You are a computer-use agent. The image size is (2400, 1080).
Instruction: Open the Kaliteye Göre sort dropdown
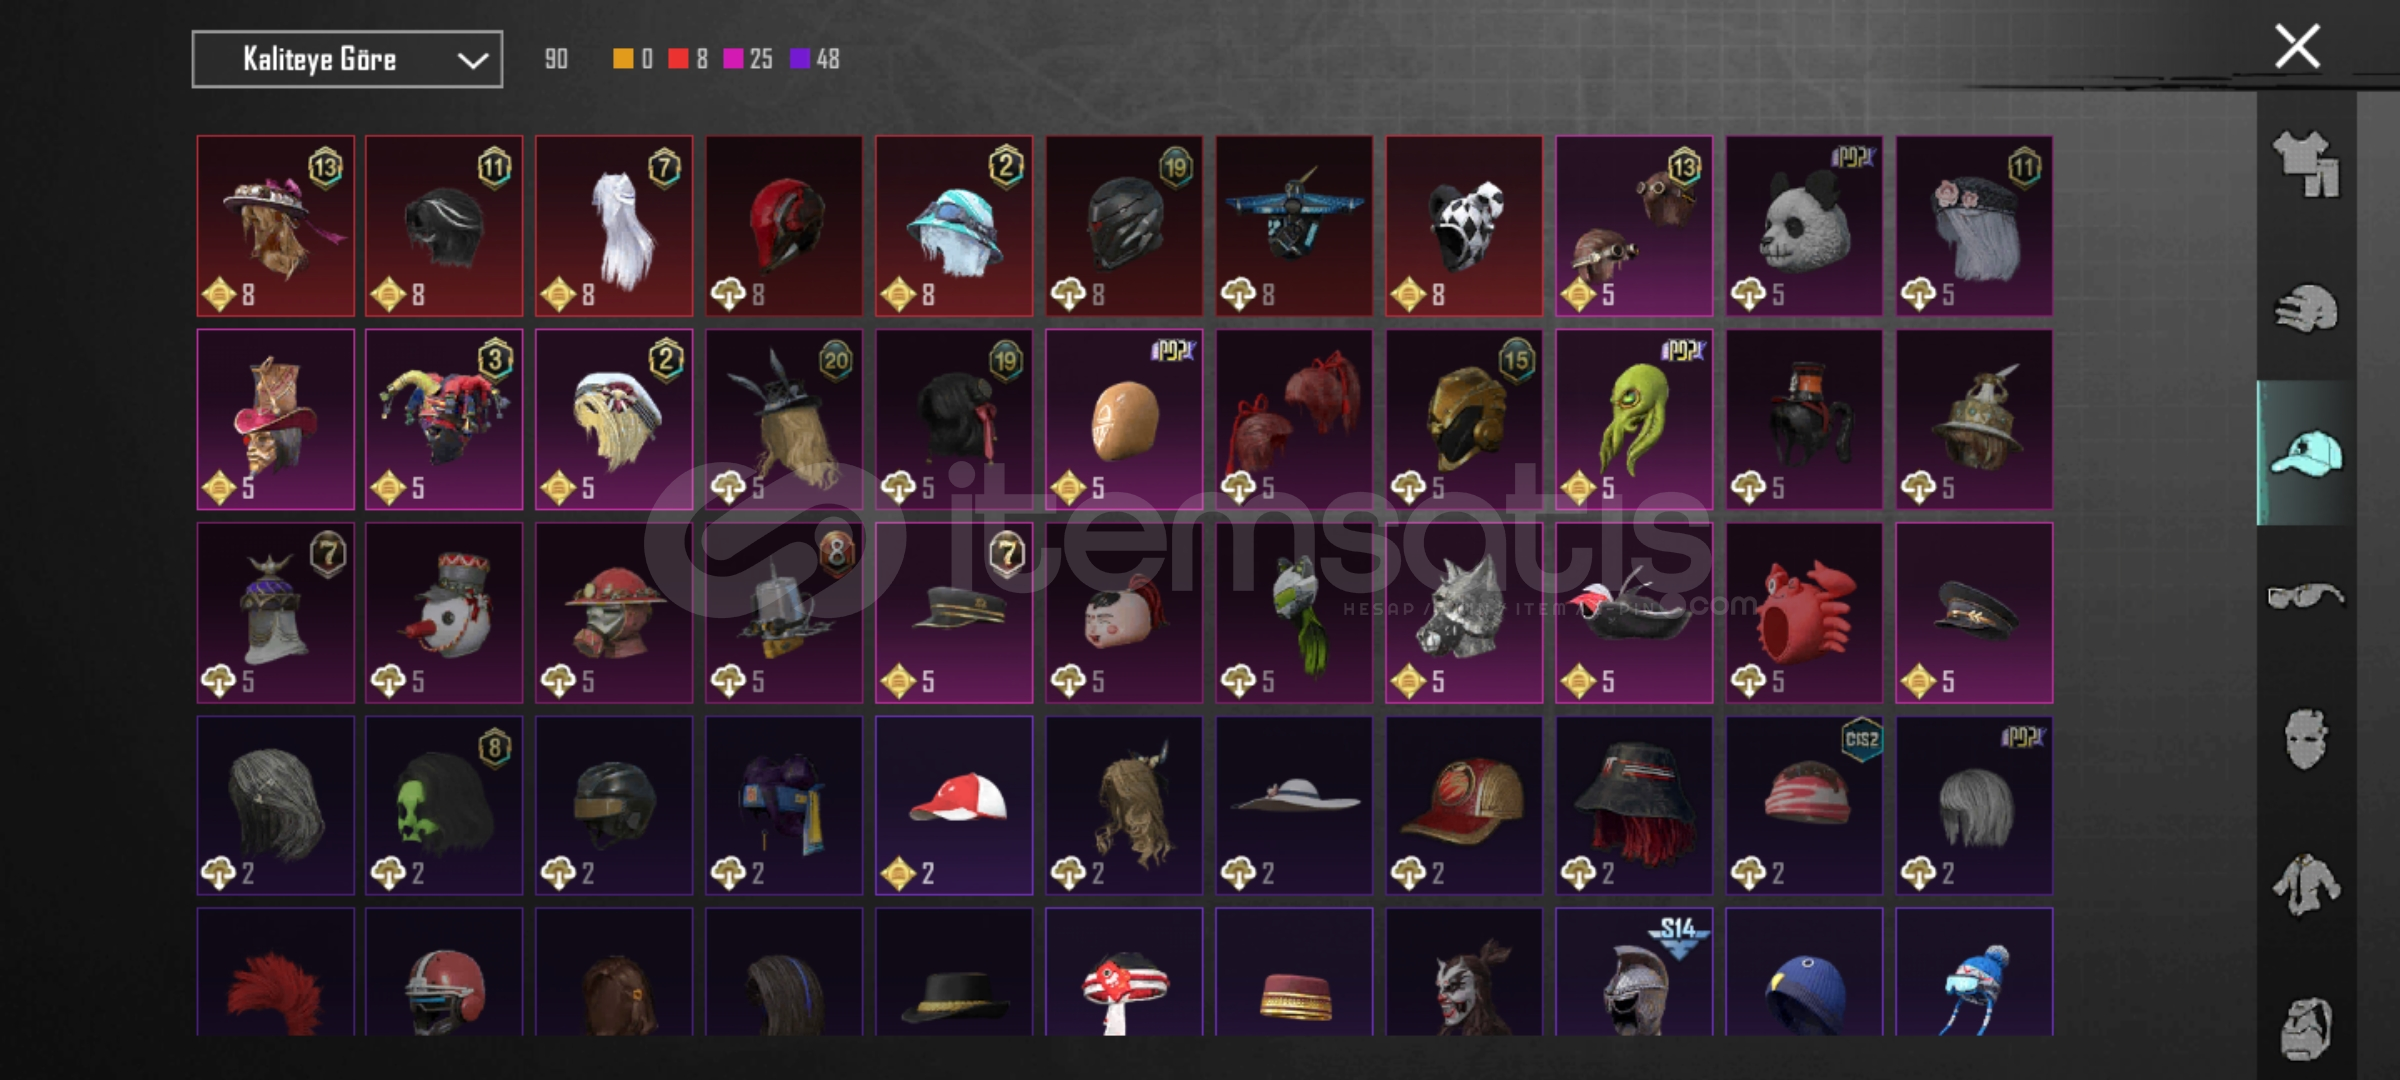[x=347, y=60]
